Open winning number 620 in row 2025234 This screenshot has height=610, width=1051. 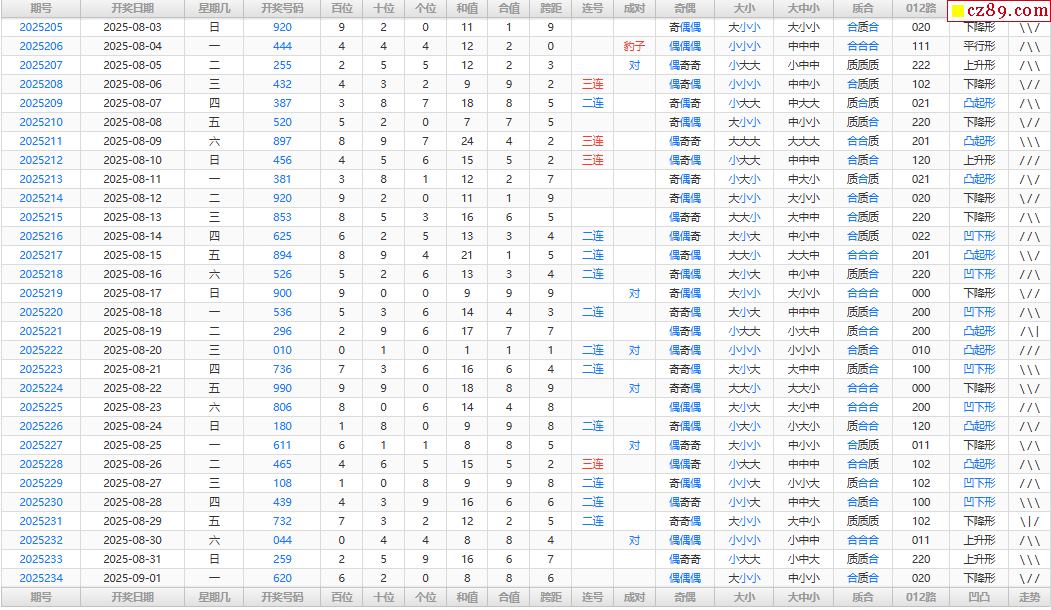[282, 578]
